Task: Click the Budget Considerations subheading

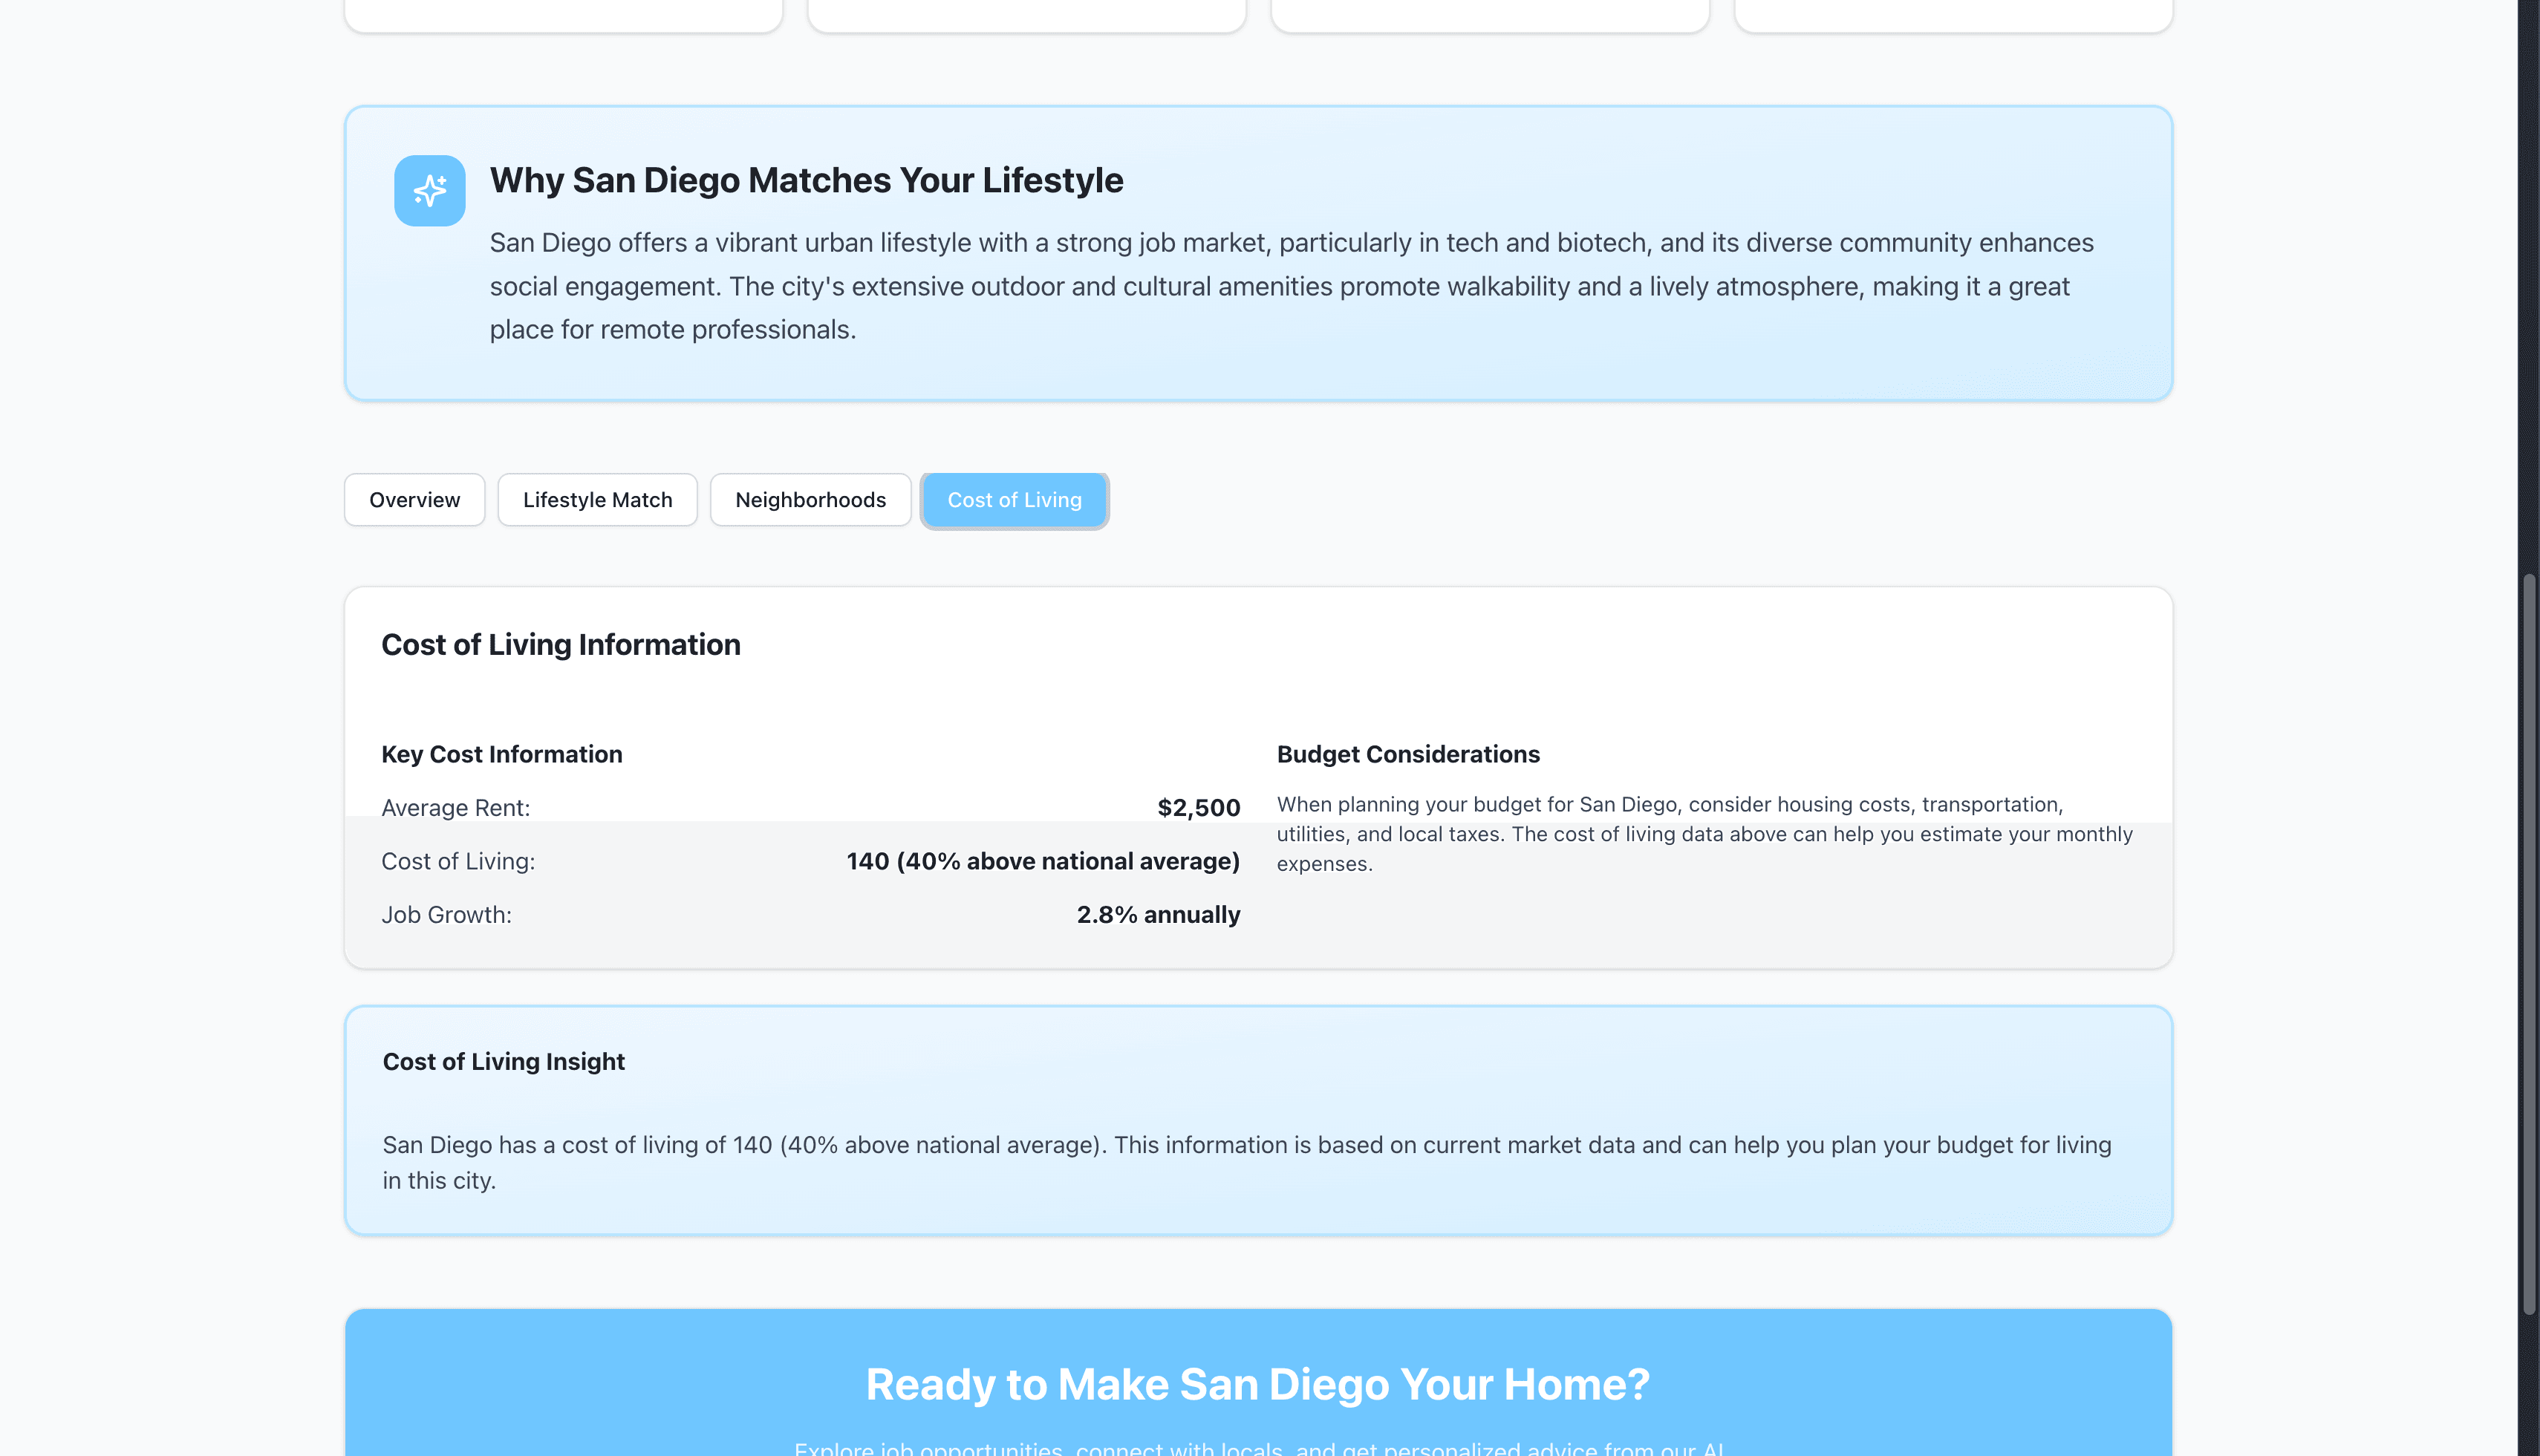Action: coord(1407,754)
